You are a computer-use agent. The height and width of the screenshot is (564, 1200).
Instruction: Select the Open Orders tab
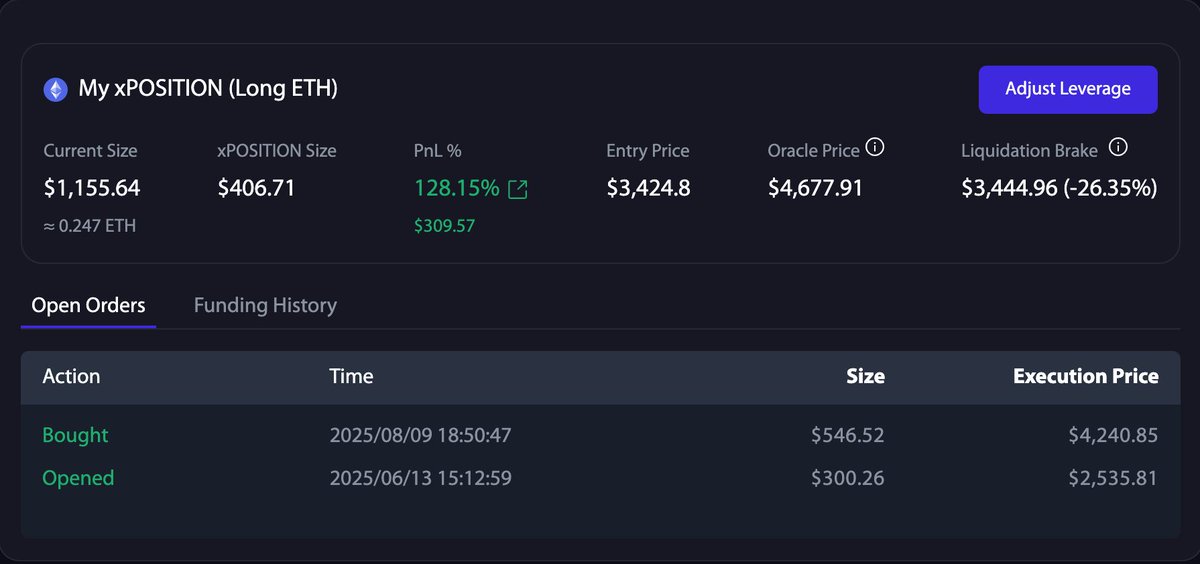point(88,305)
